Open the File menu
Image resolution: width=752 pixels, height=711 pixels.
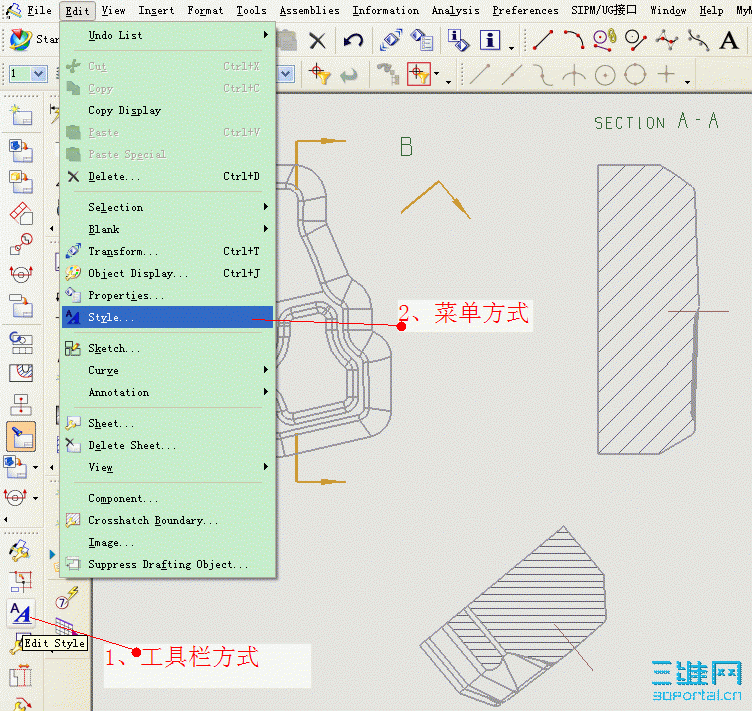coord(39,10)
